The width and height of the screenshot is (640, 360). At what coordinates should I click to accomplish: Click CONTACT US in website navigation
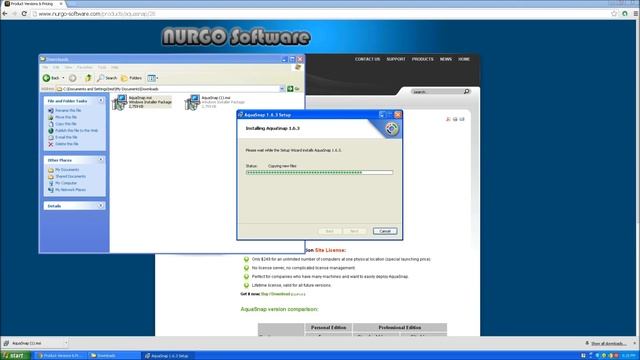coord(367,59)
